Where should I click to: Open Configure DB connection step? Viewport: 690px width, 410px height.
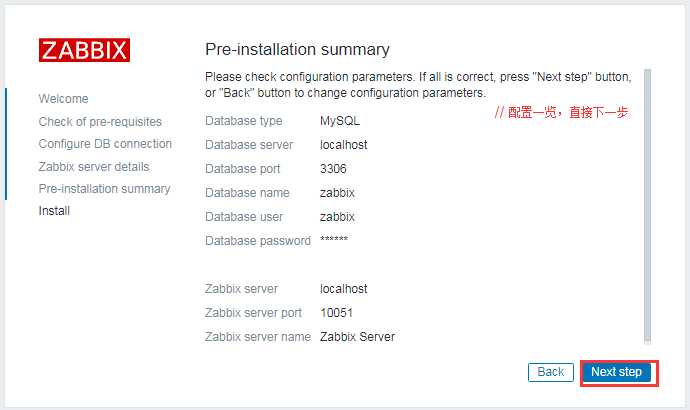(105, 144)
